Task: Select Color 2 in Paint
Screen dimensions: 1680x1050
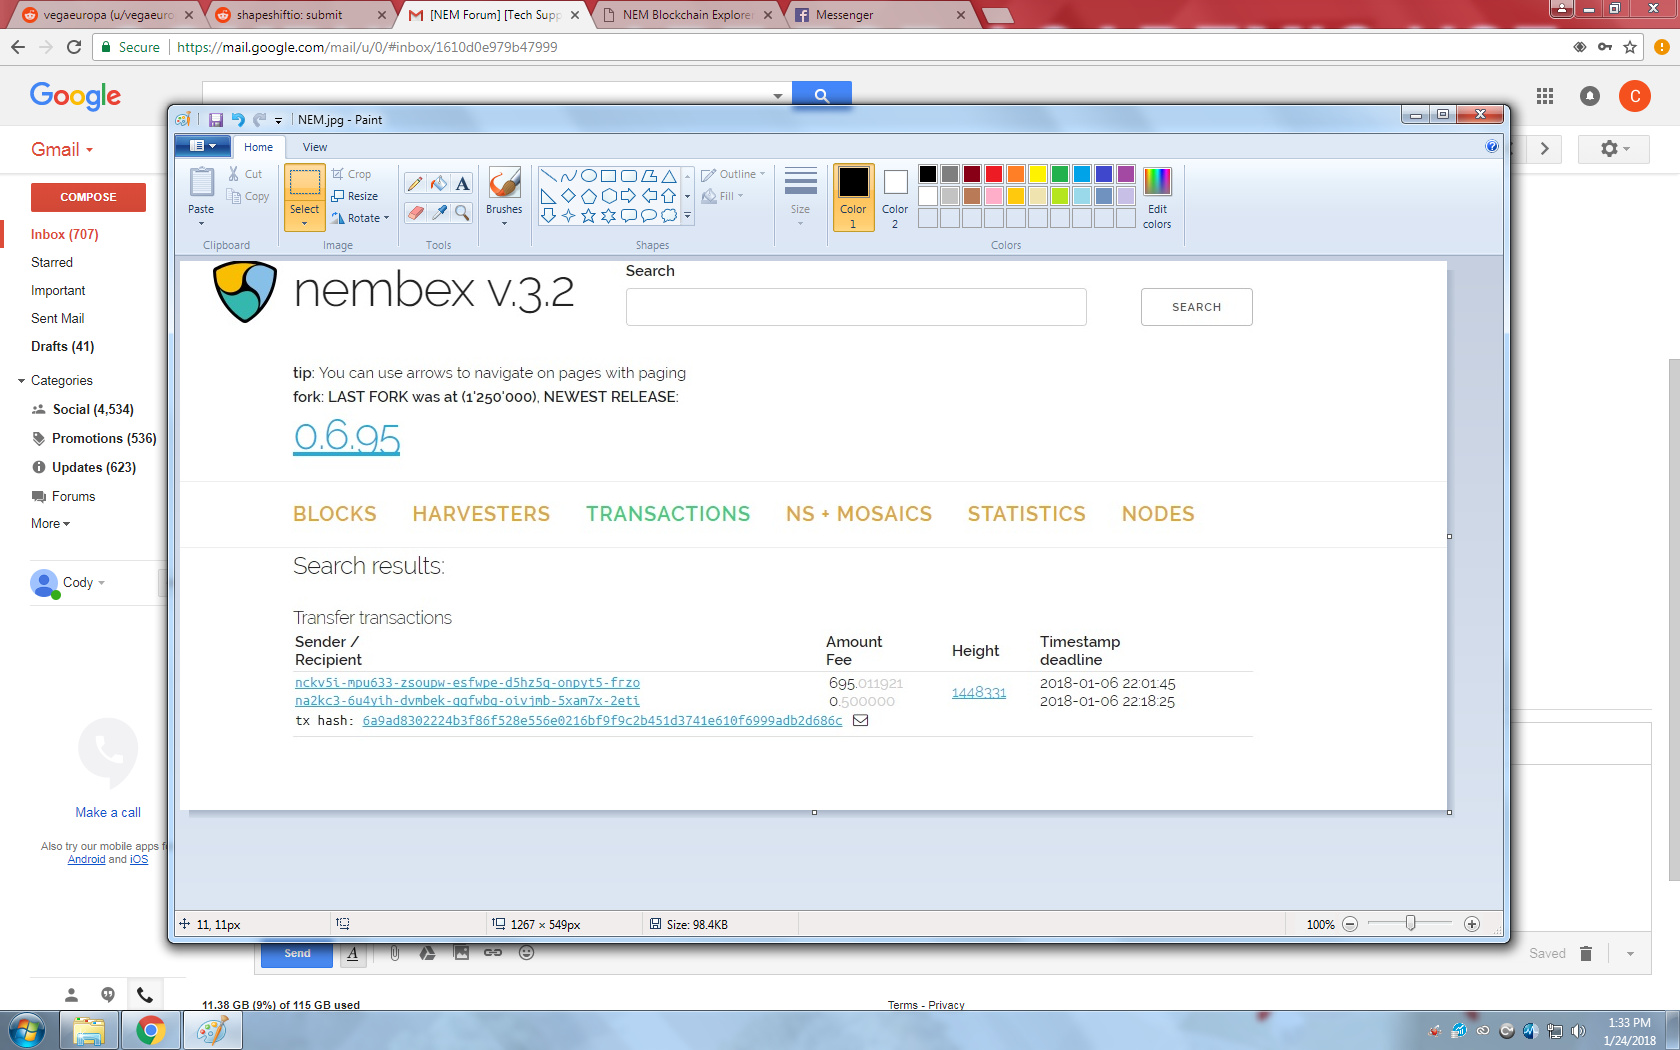Action: point(895,198)
